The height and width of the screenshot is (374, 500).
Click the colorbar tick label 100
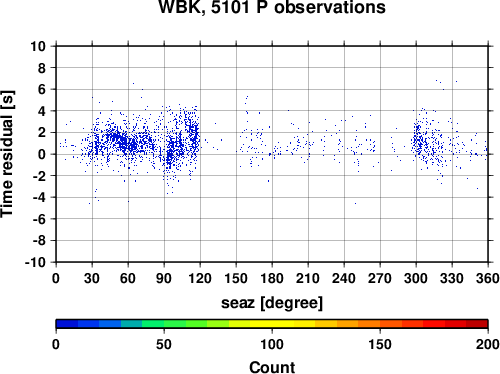point(272,344)
